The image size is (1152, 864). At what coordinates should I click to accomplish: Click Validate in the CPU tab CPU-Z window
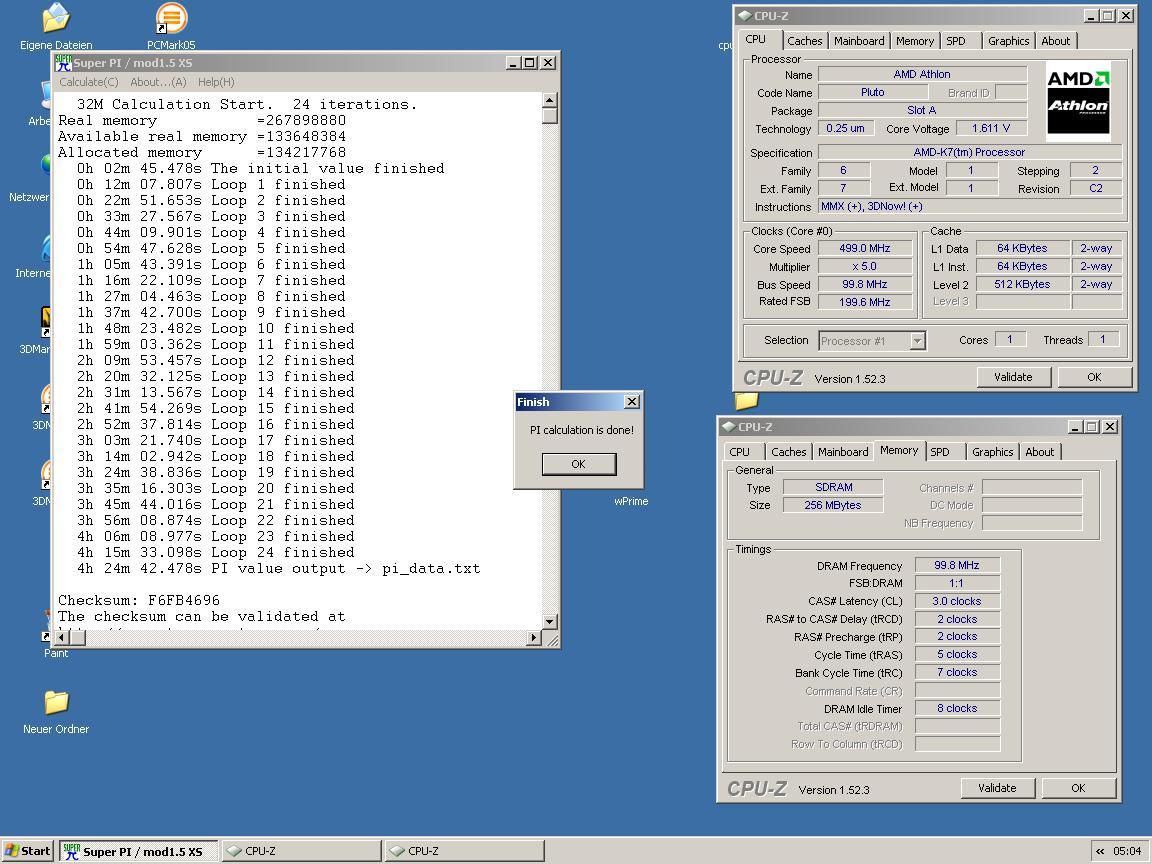click(1013, 377)
